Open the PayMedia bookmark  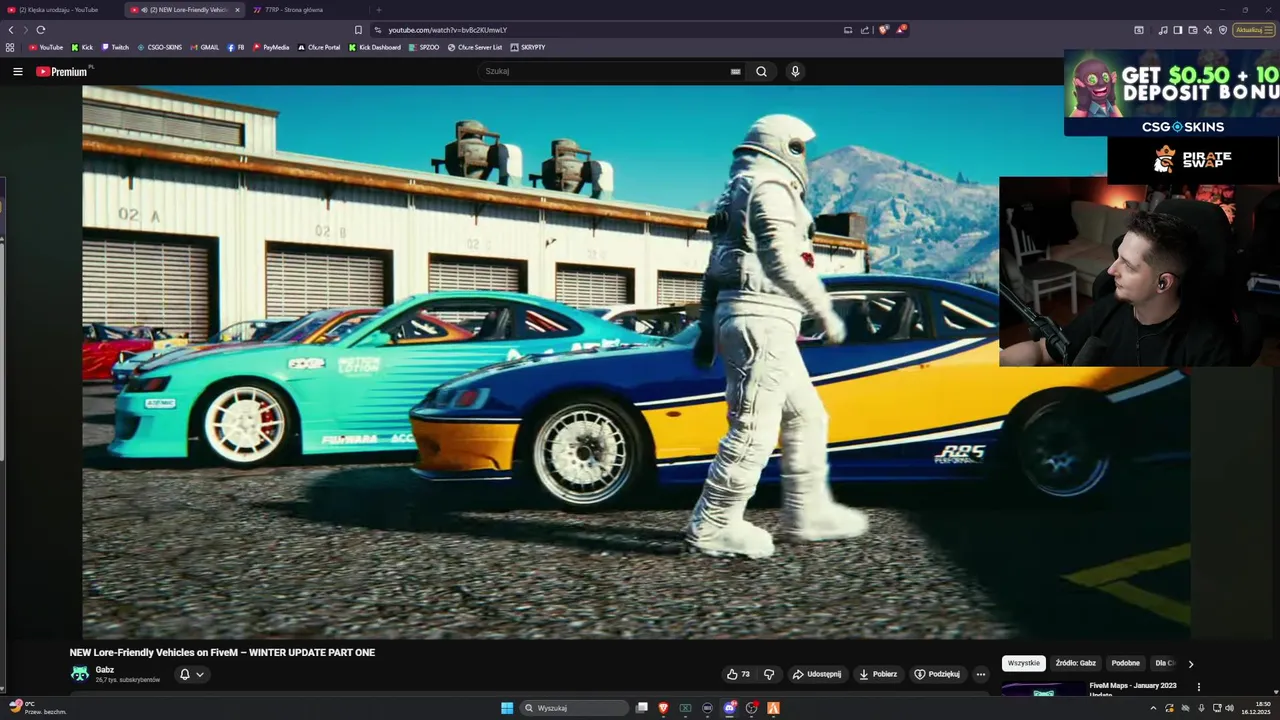[x=271, y=47]
